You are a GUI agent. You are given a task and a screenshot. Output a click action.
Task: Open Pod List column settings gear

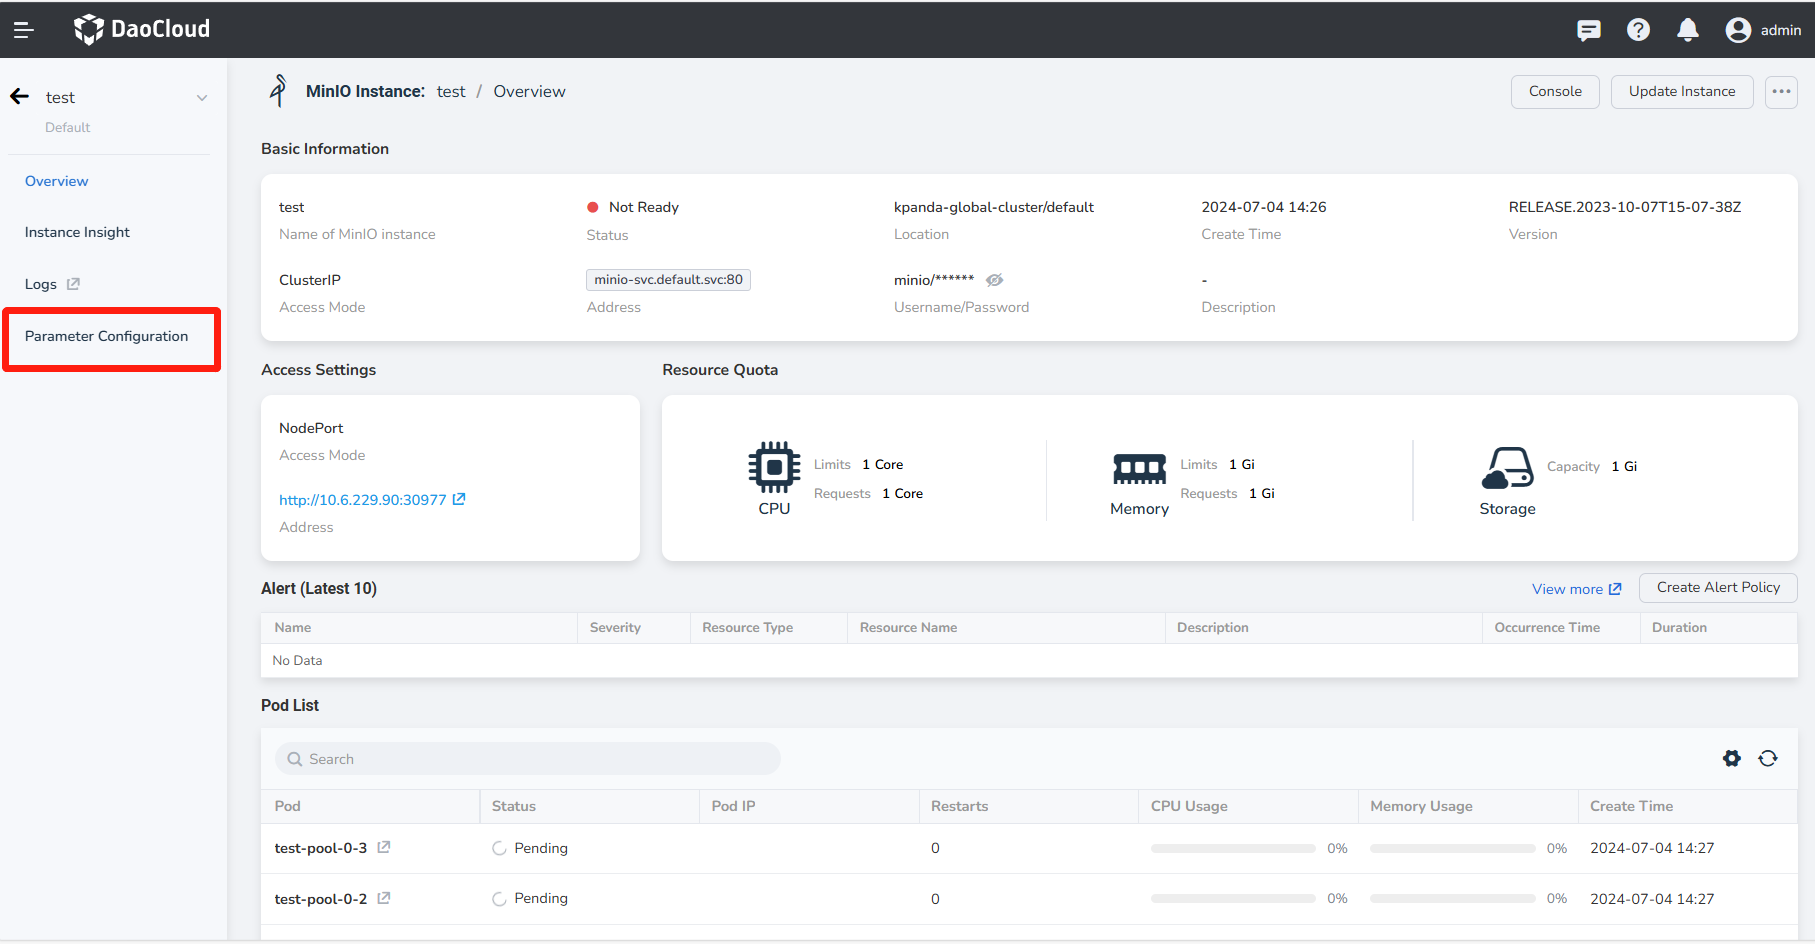(1732, 759)
